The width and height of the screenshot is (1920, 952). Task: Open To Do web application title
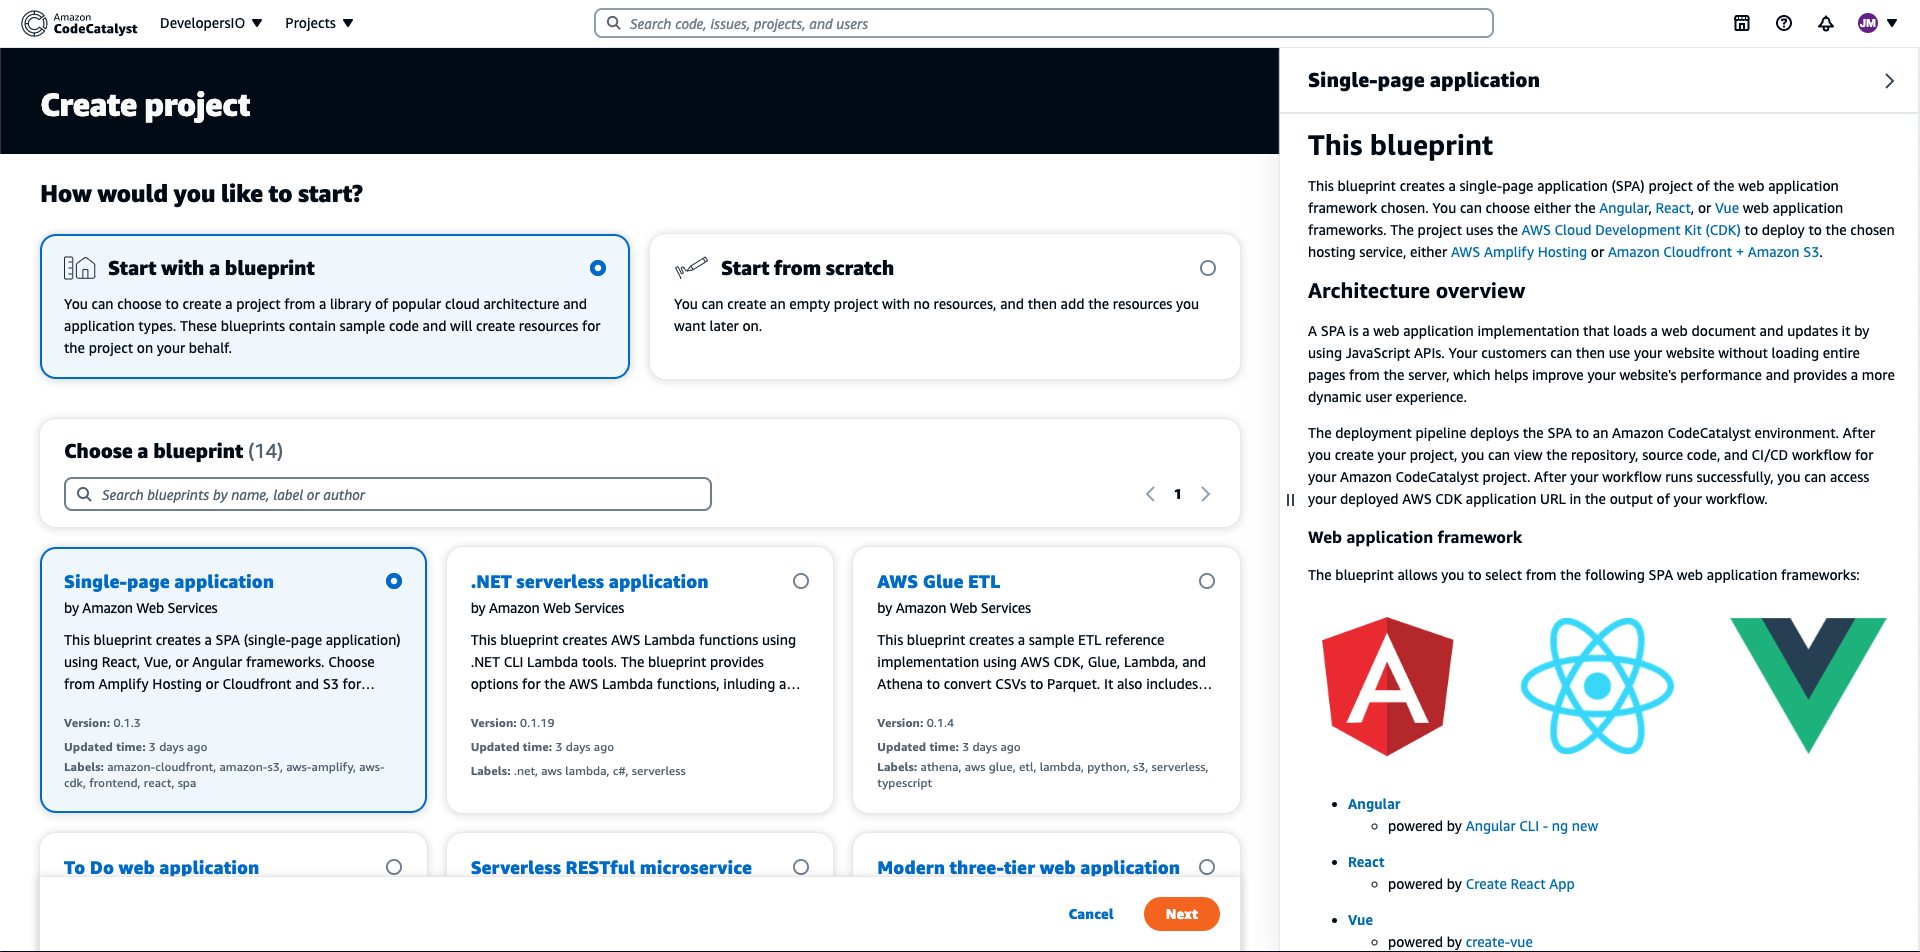pyautogui.click(x=161, y=868)
